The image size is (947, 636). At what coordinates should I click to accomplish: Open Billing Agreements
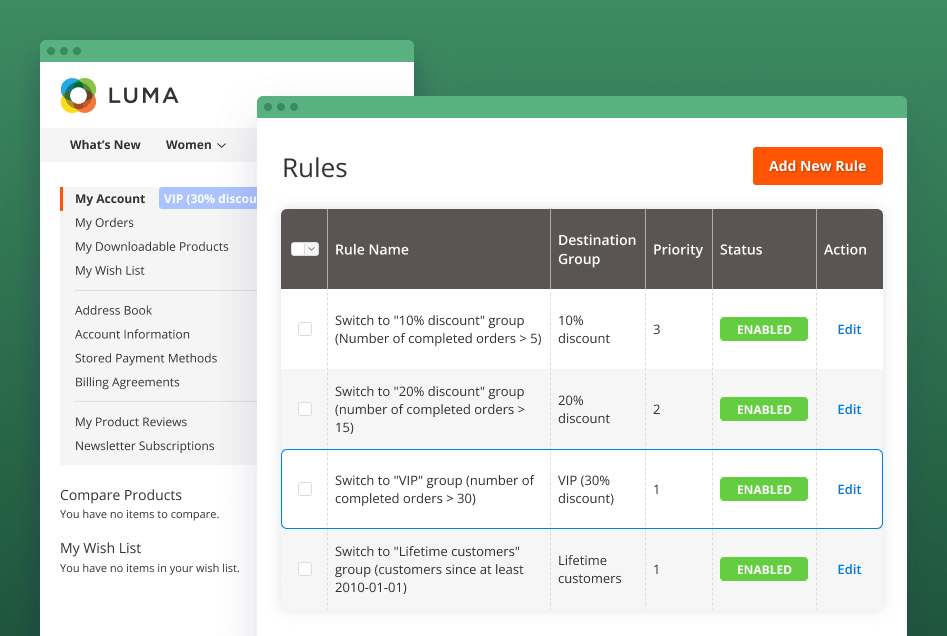[x=127, y=381]
